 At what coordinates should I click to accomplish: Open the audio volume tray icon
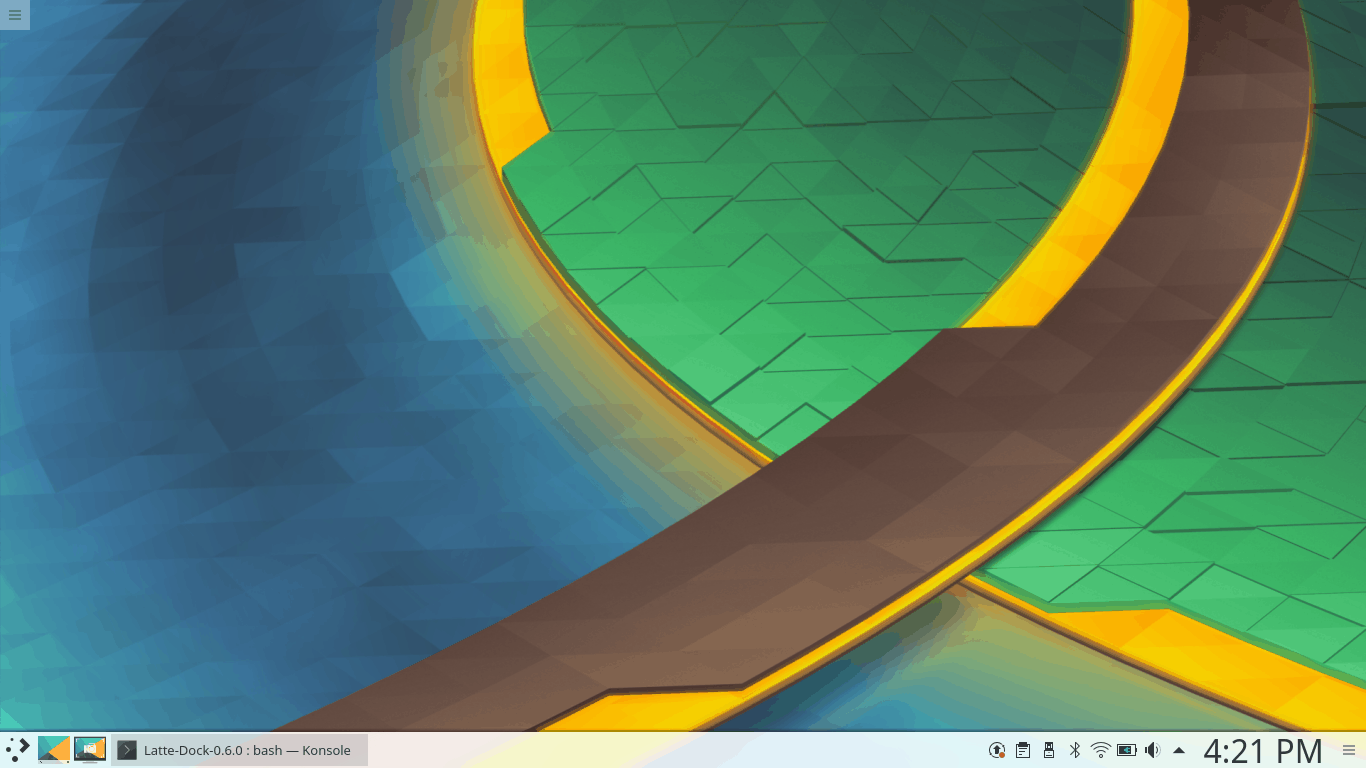1153,750
